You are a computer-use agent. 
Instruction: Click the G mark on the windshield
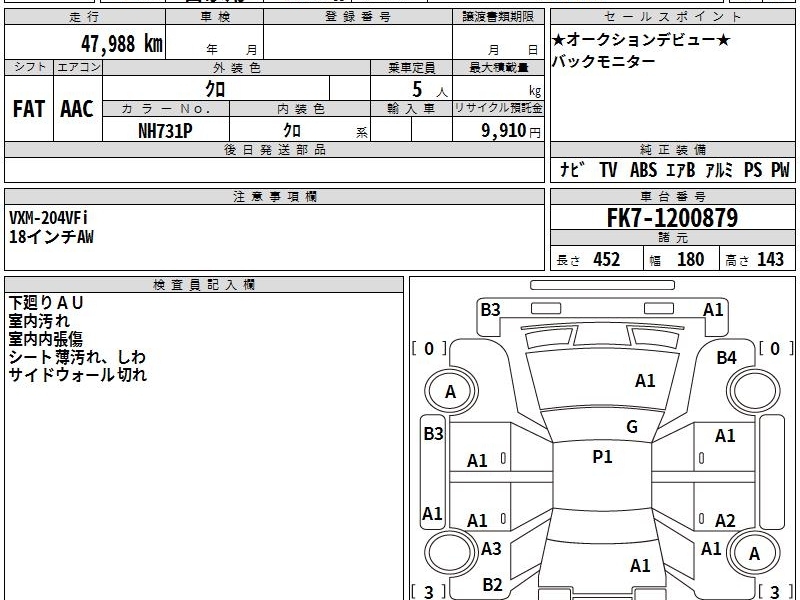632,427
